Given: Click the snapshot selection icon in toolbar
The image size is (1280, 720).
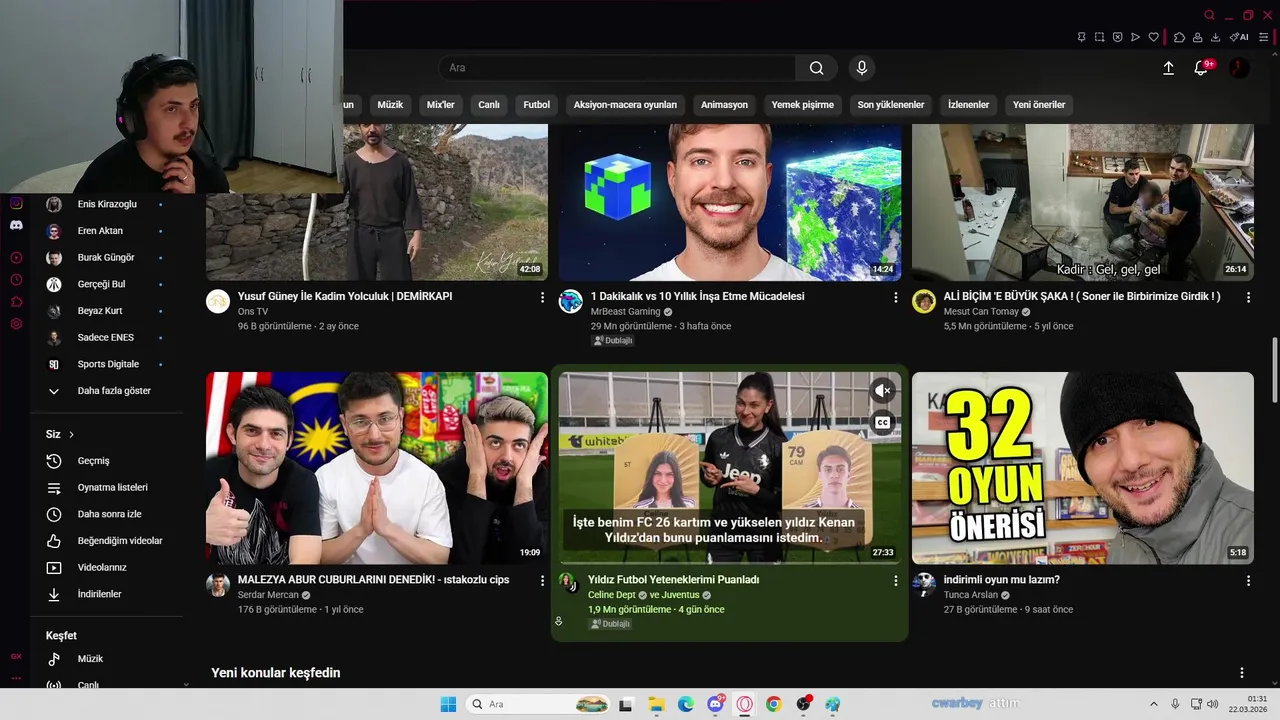Looking at the screenshot, I should coord(1099,37).
